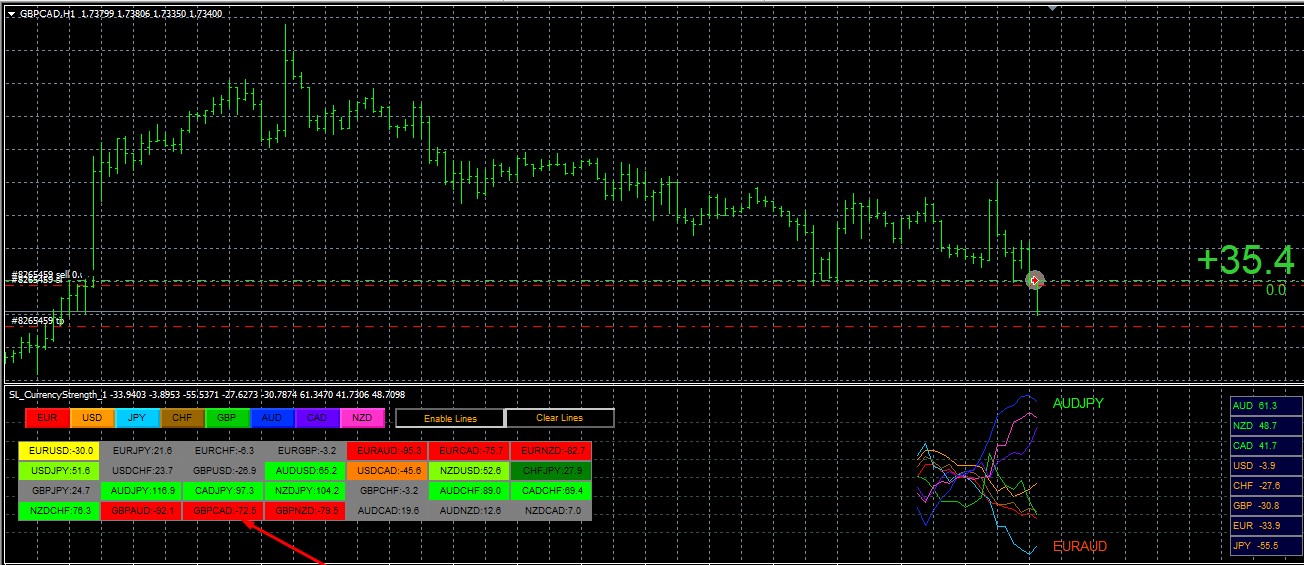Choose the AUDCAD:19.6 pair cell
The width and height of the screenshot is (1304, 565).
click(387, 511)
